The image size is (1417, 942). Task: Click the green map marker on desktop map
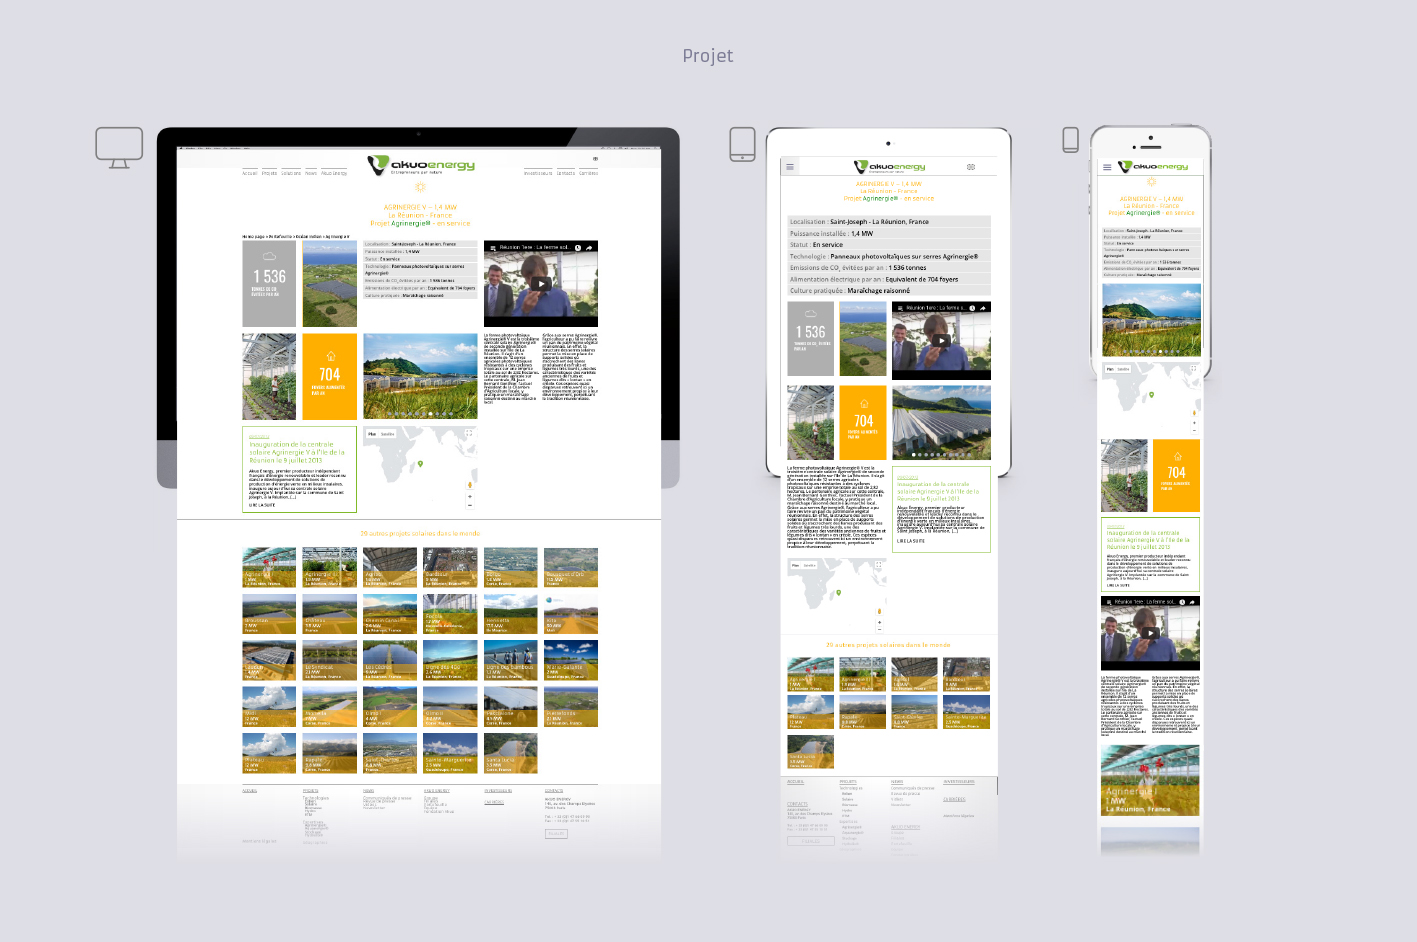click(x=420, y=464)
